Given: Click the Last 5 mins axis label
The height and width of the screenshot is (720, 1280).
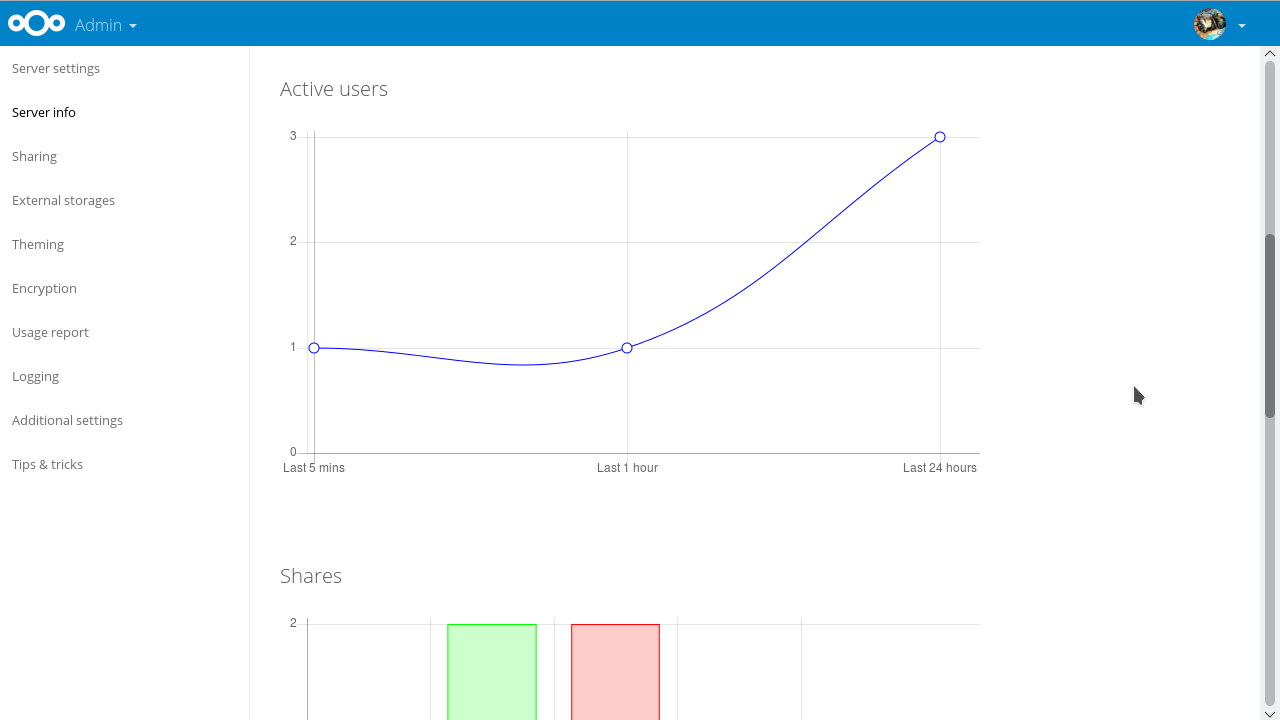Looking at the screenshot, I should pos(314,467).
